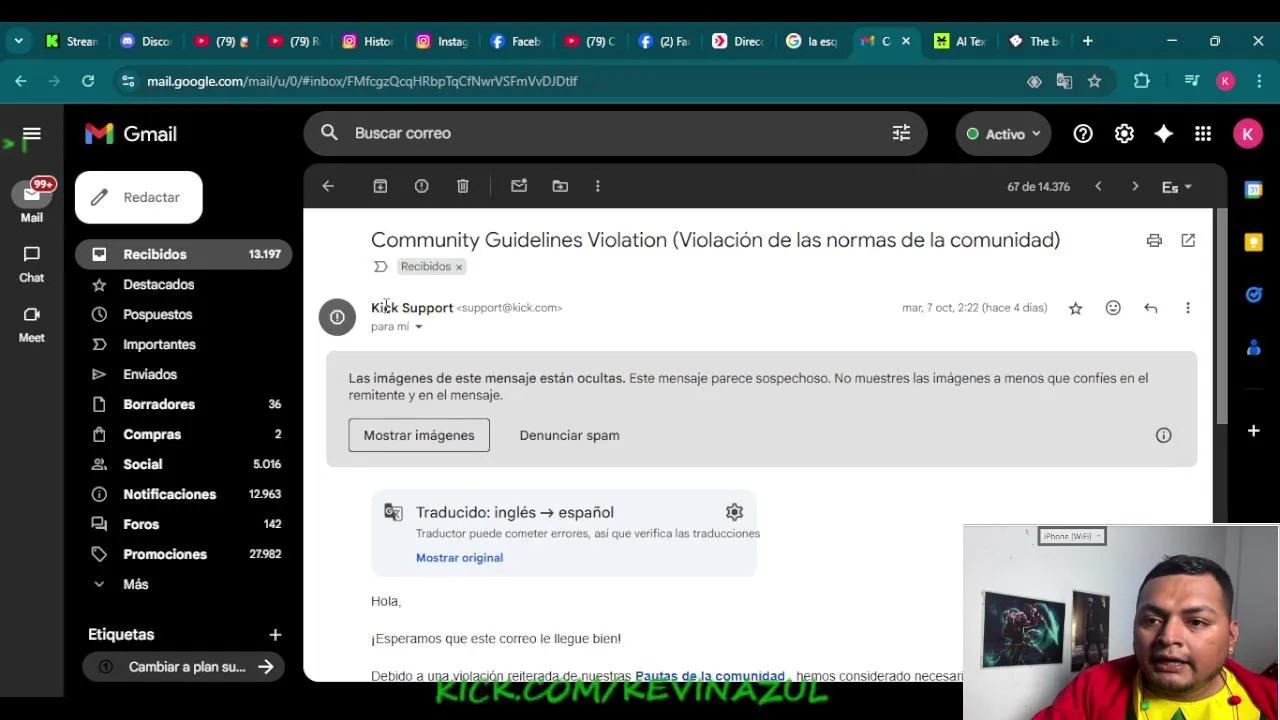Click Mostrar imágenes button

(419, 435)
